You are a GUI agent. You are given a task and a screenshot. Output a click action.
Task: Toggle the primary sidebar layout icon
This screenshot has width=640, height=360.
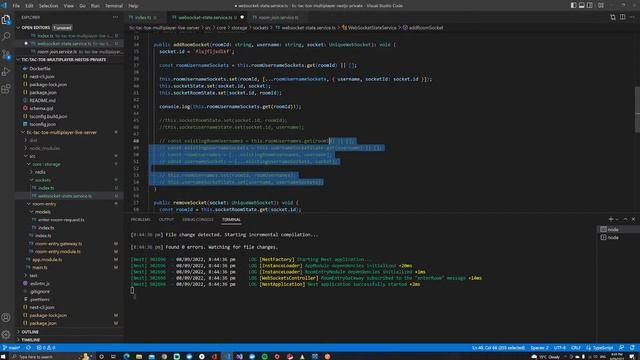[x=573, y=5]
